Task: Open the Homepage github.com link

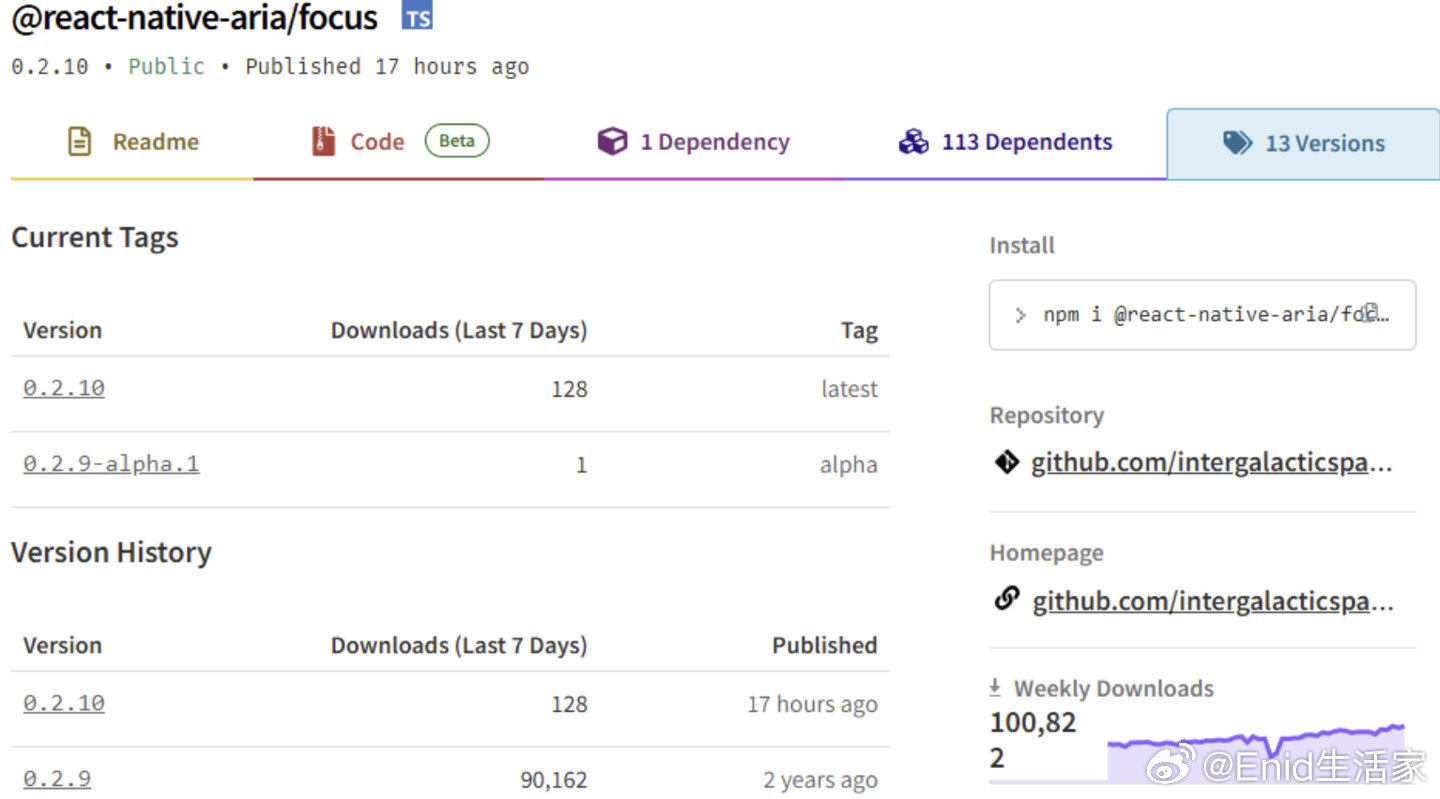Action: tap(1212, 601)
